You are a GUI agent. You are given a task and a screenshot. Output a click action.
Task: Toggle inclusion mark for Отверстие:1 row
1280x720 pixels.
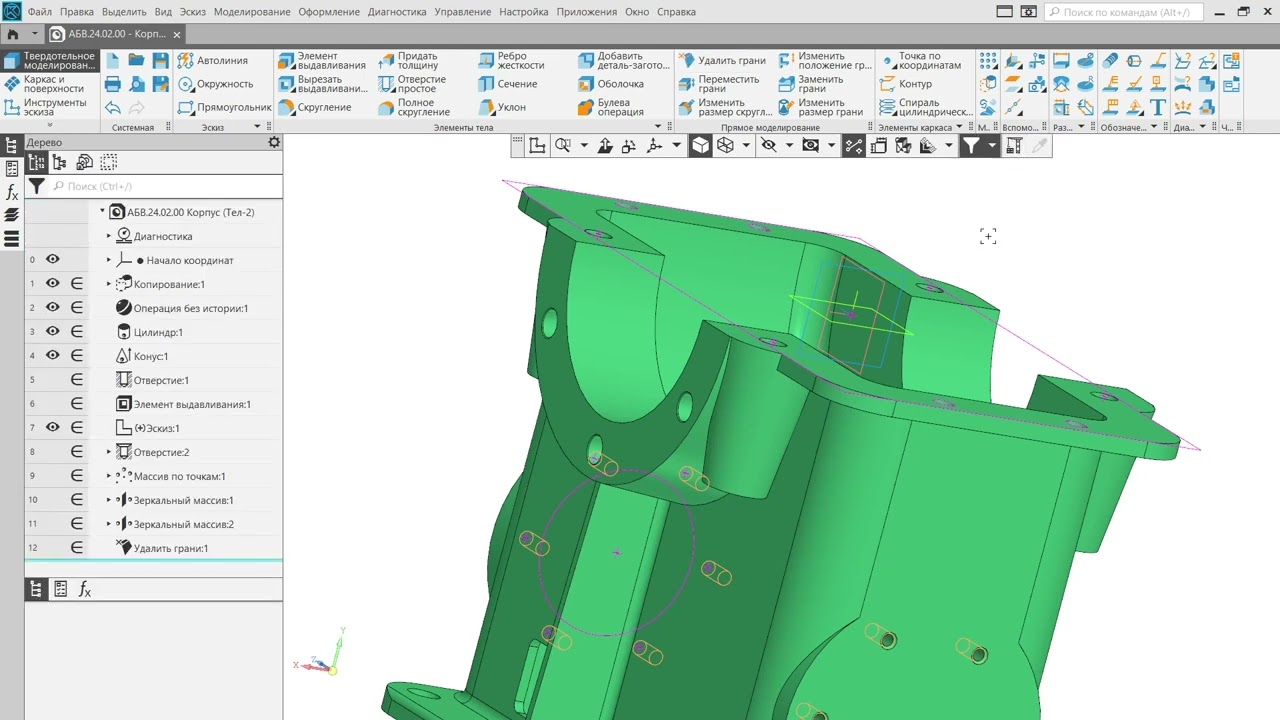click(x=77, y=380)
